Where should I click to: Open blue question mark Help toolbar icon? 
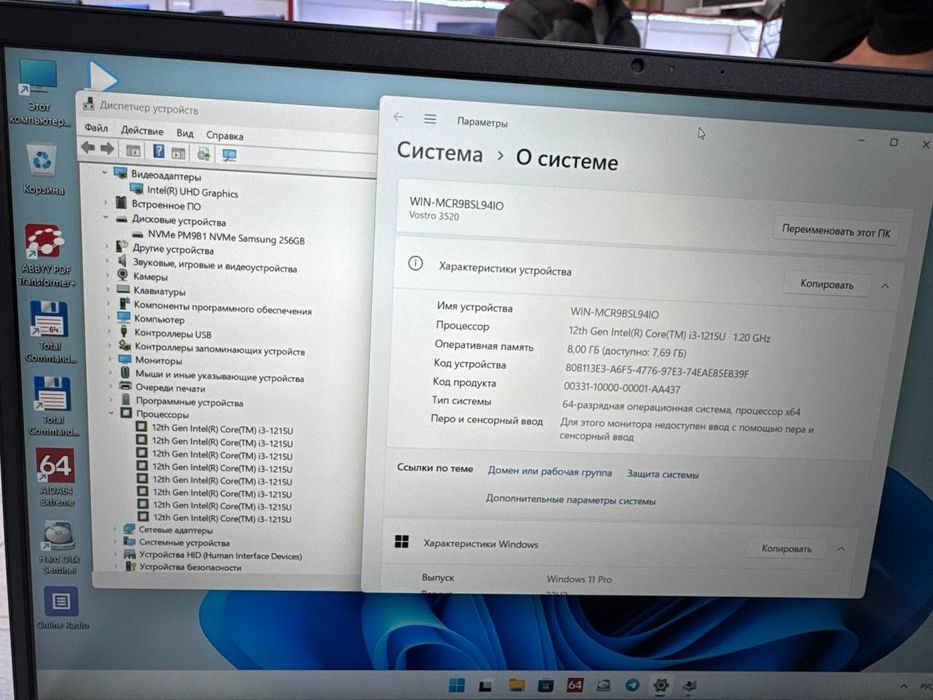pyautogui.click(x=159, y=151)
